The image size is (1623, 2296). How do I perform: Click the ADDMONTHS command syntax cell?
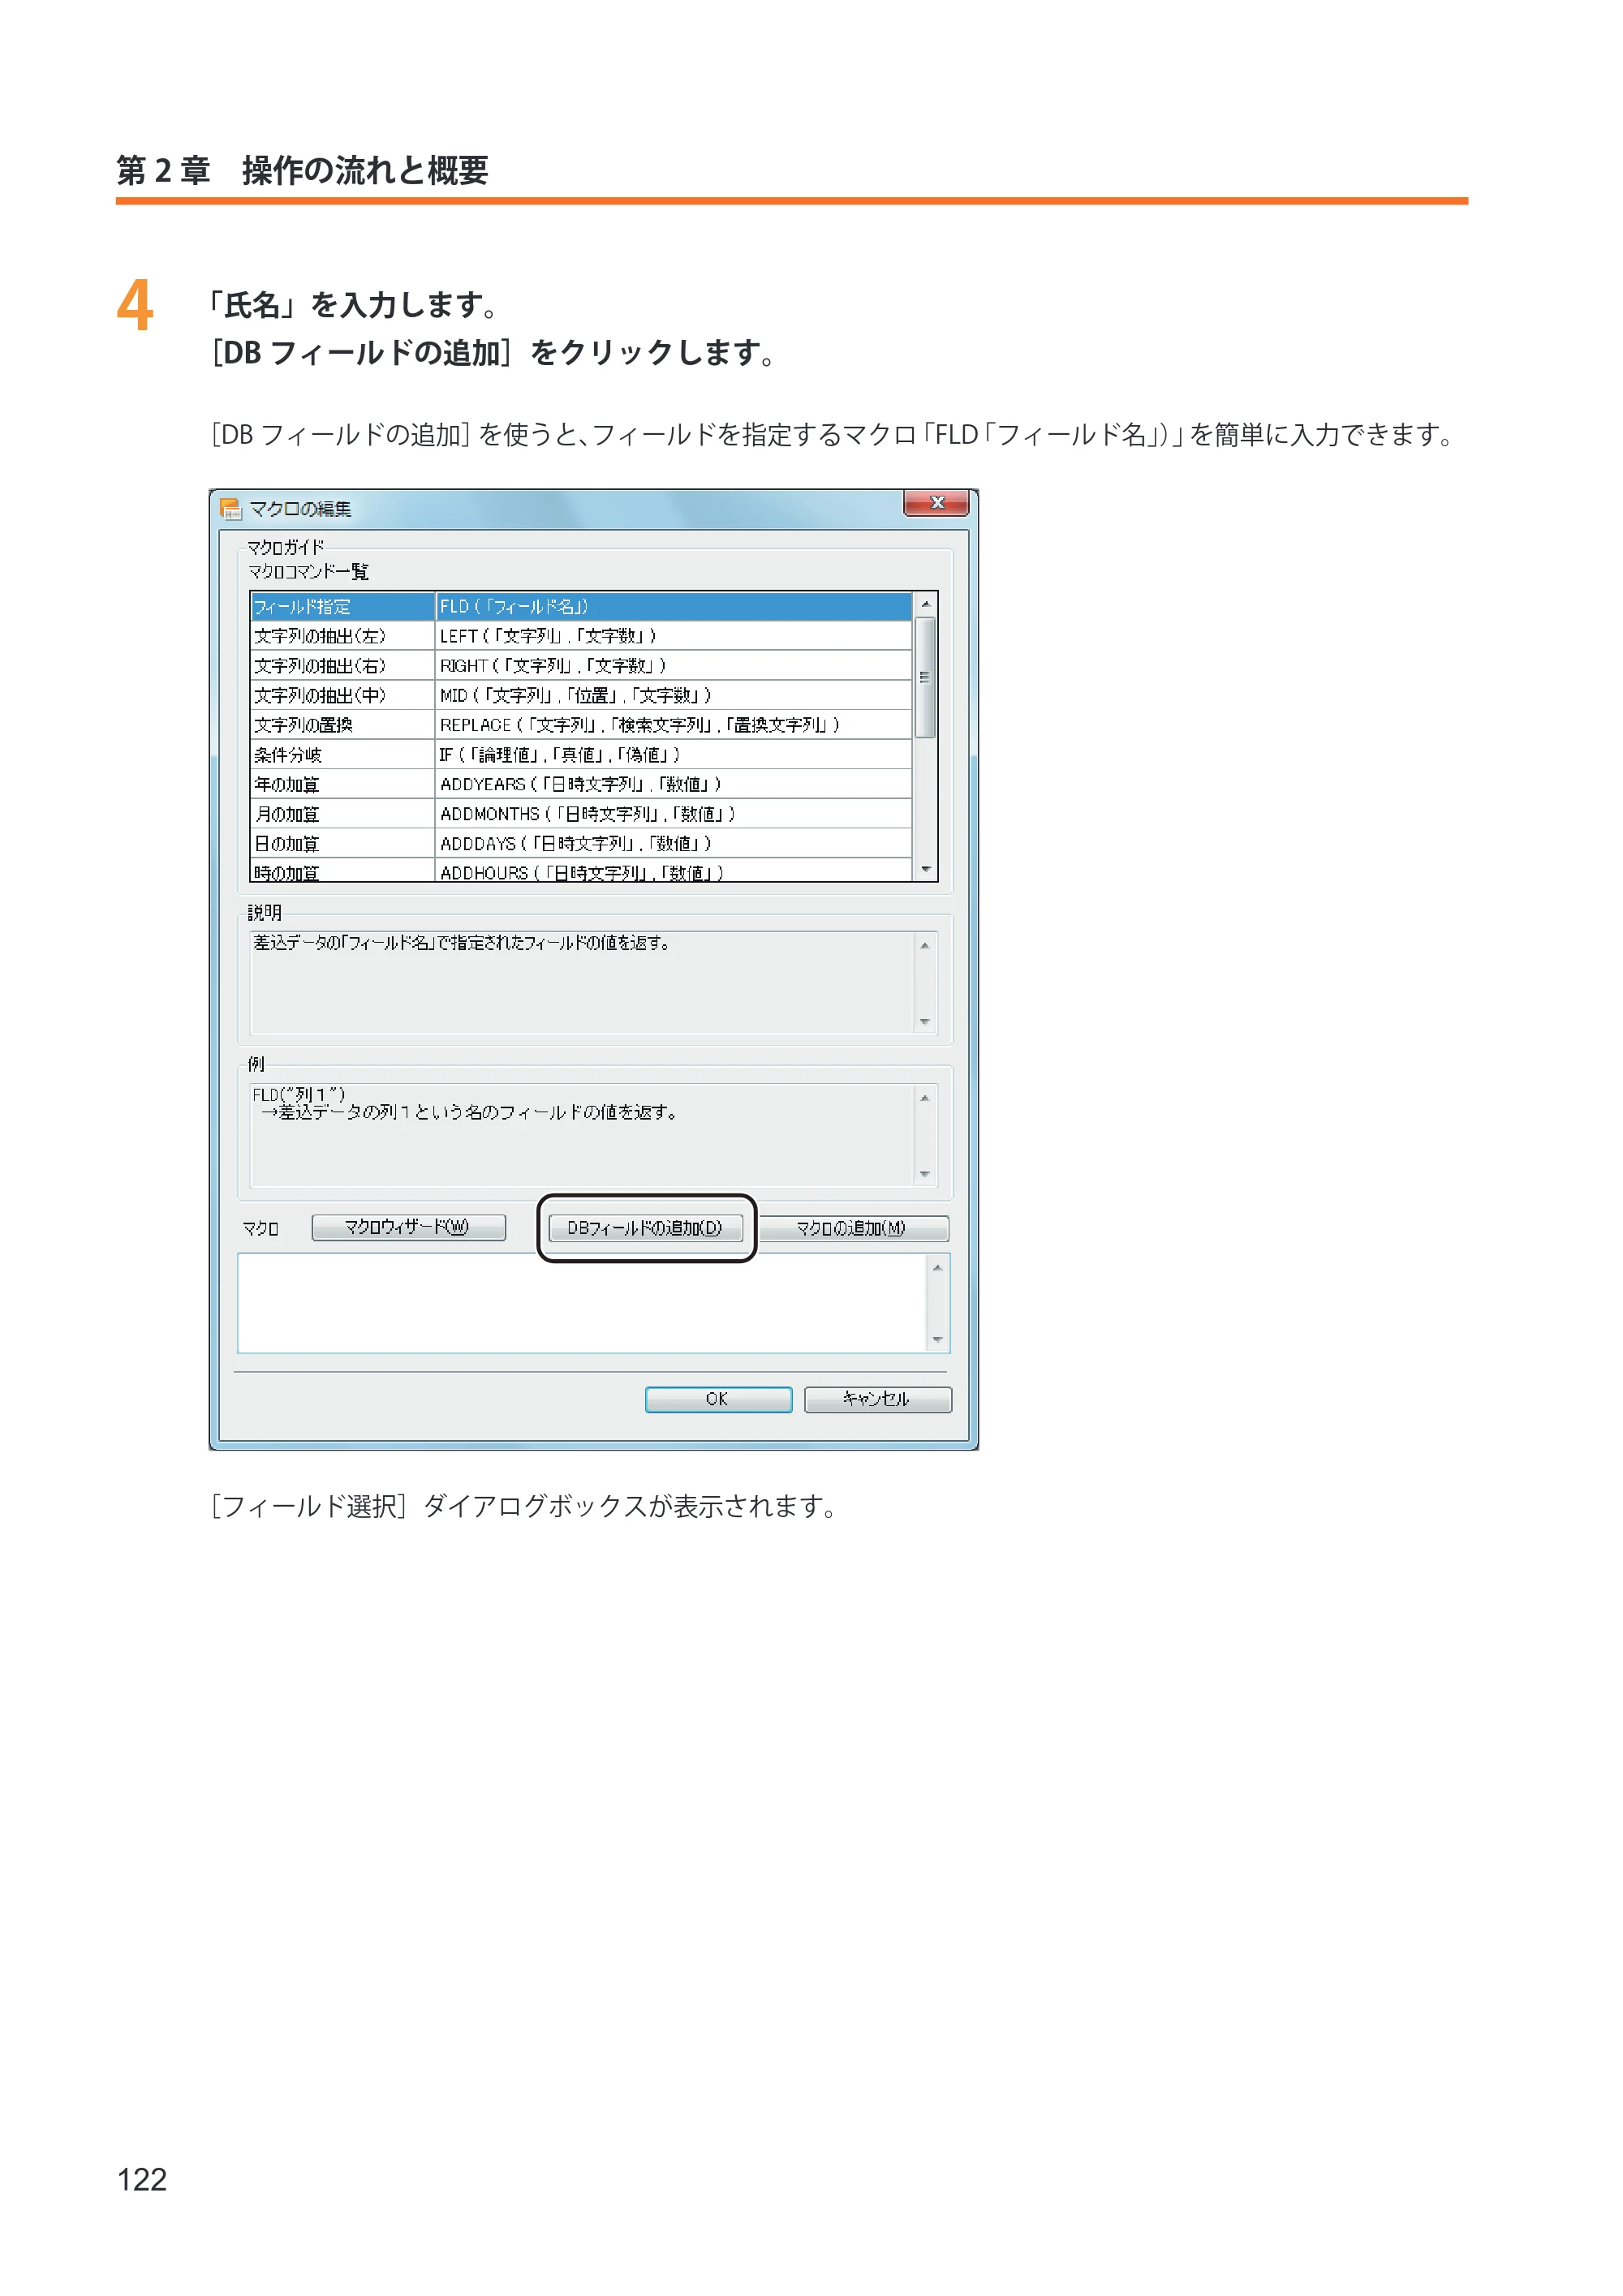(673, 814)
